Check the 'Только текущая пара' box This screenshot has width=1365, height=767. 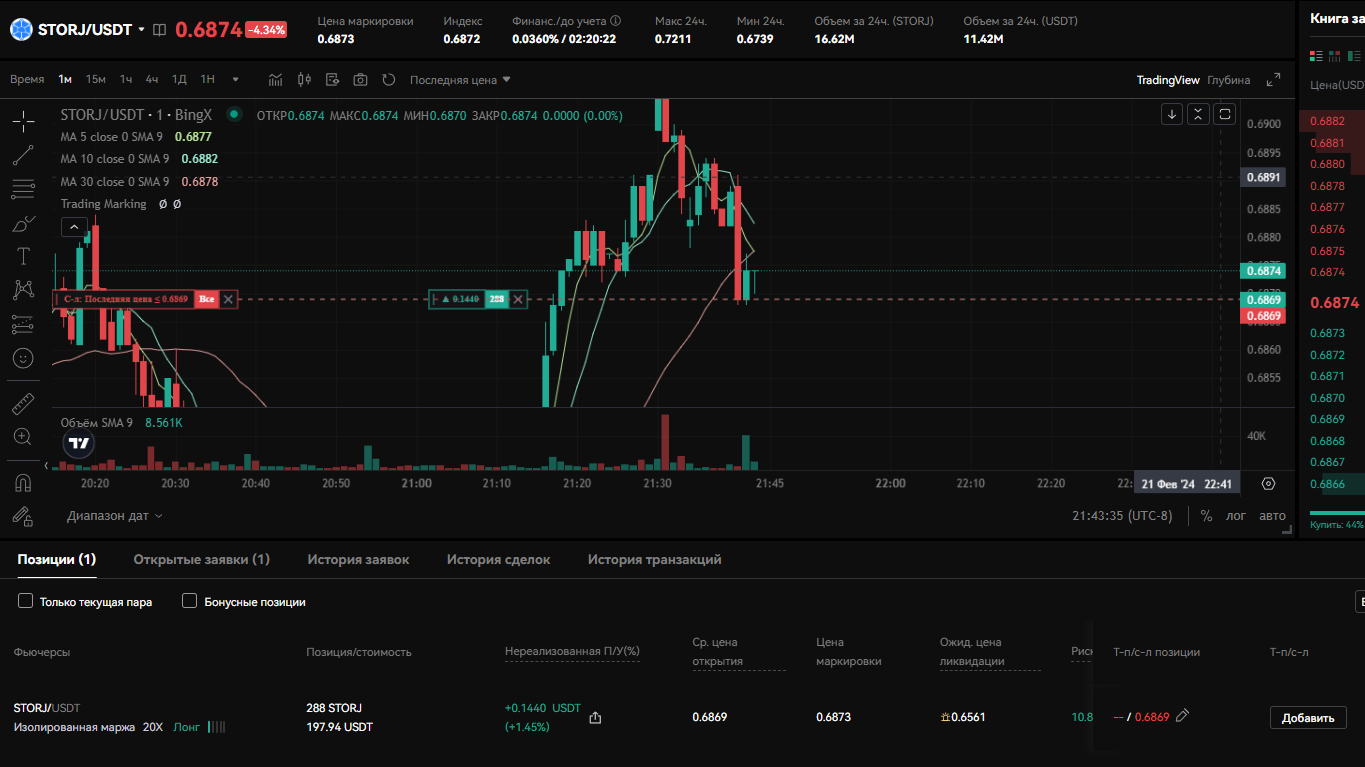[26, 601]
